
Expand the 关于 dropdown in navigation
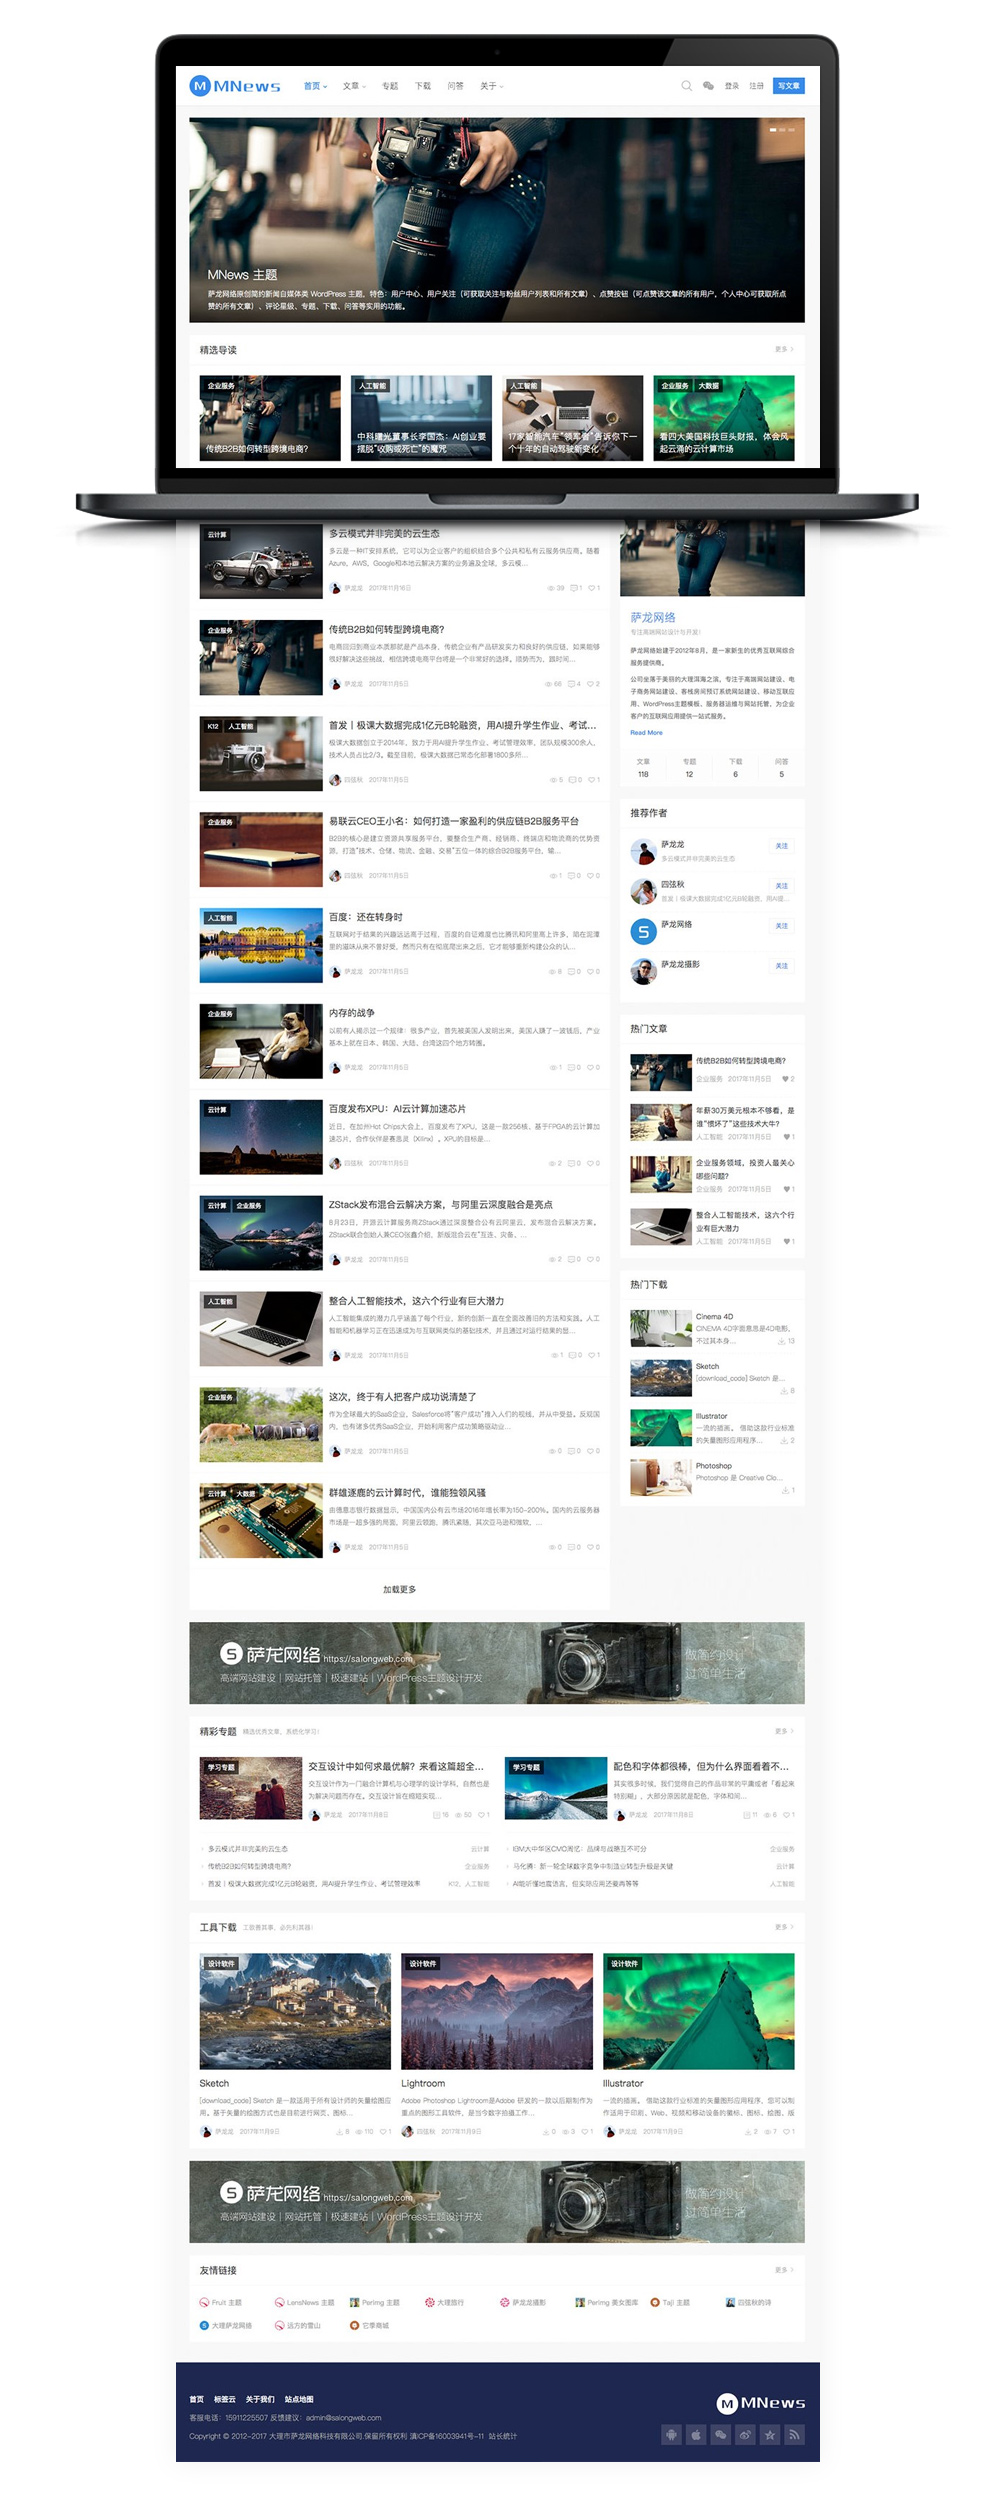pos(491,86)
